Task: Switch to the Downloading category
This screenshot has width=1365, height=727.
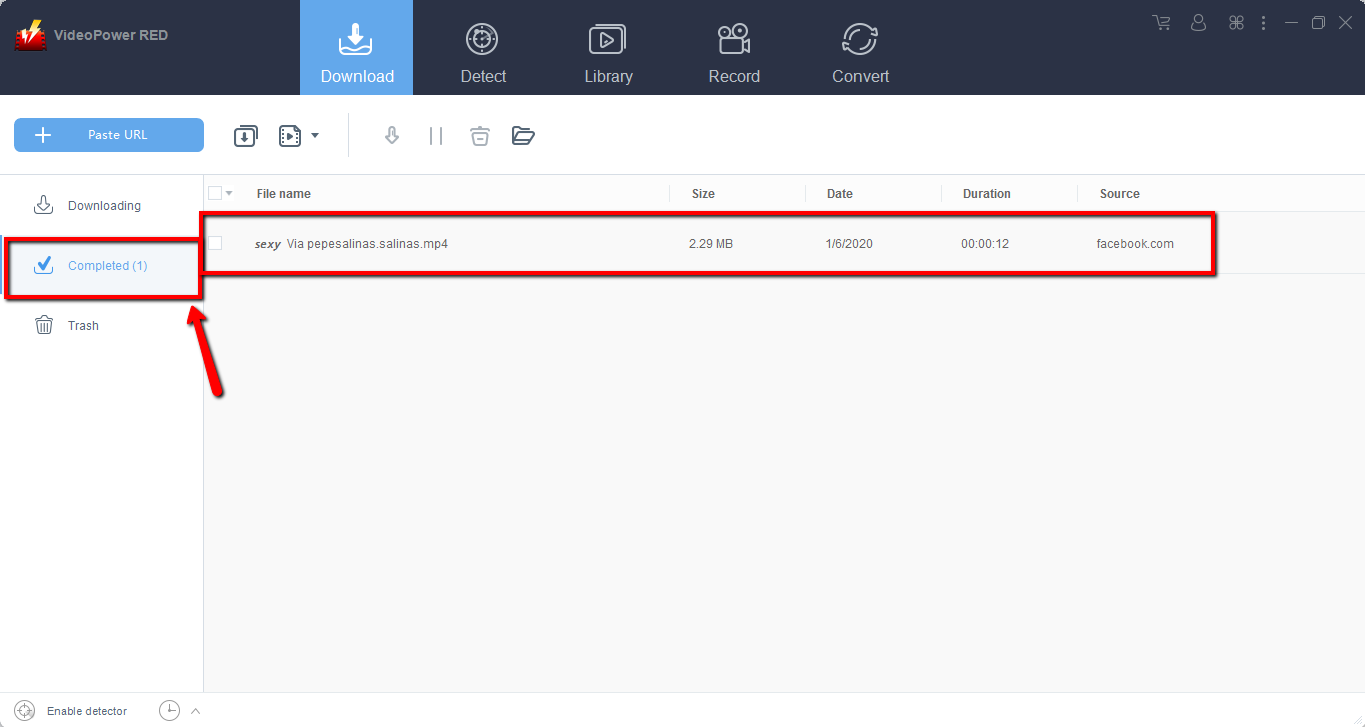Action: 102,204
